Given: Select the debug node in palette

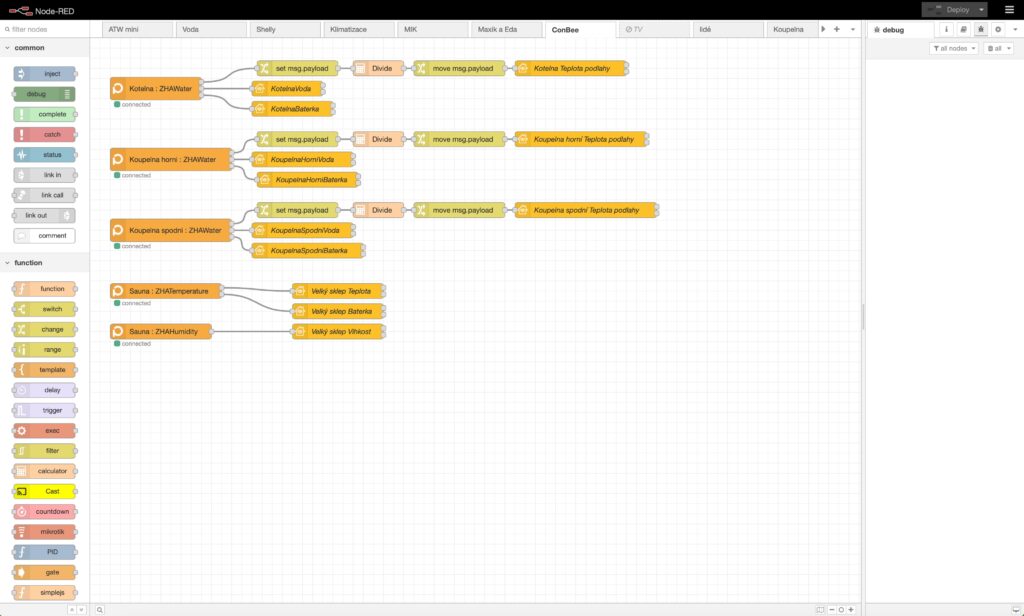Looking at the screenshot, I should coord(44,94).
